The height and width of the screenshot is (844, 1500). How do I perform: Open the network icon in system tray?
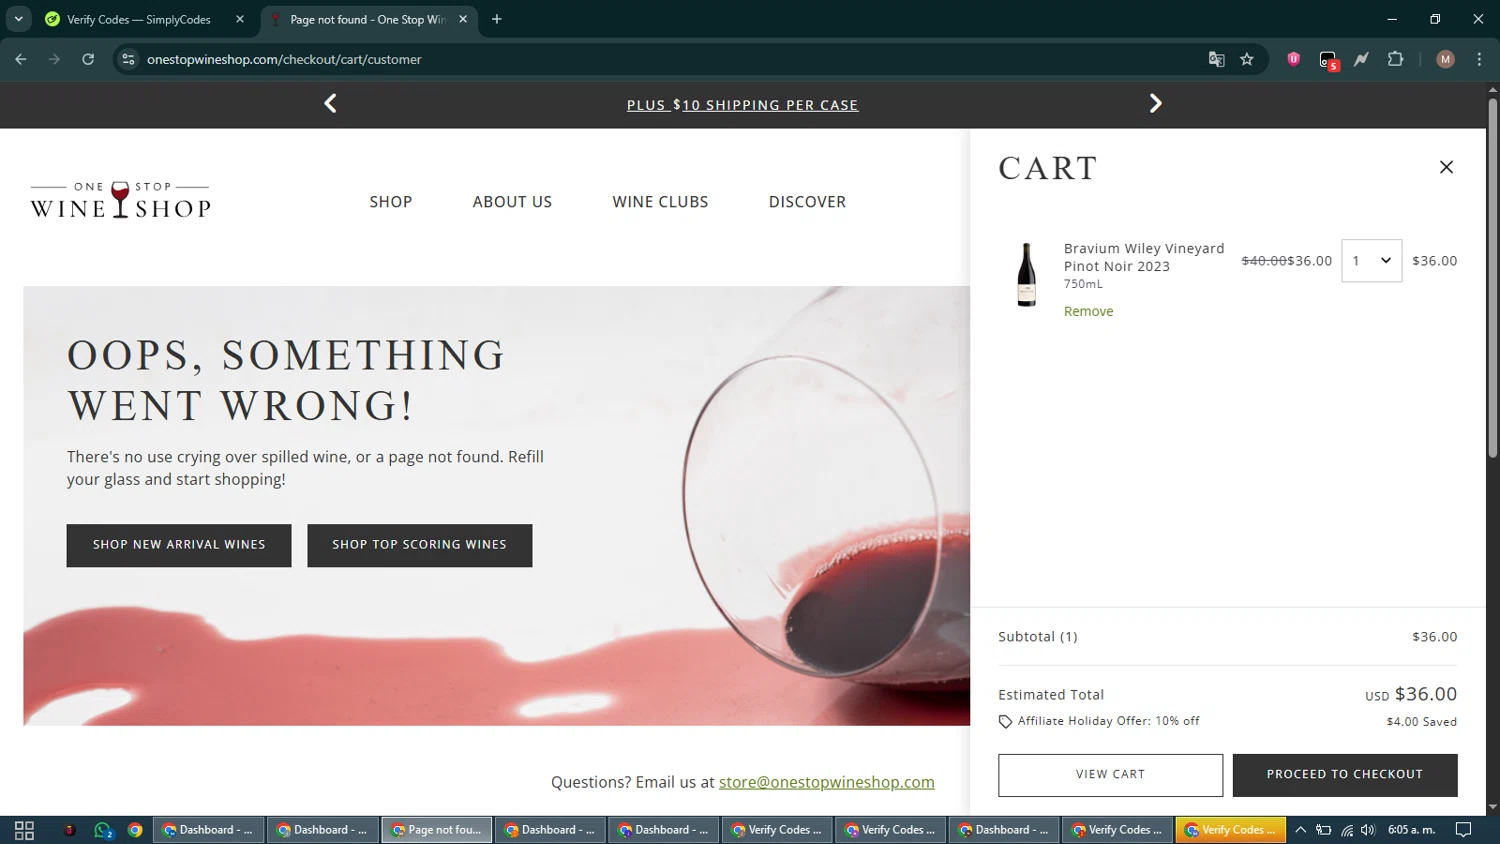point(1347,830)
